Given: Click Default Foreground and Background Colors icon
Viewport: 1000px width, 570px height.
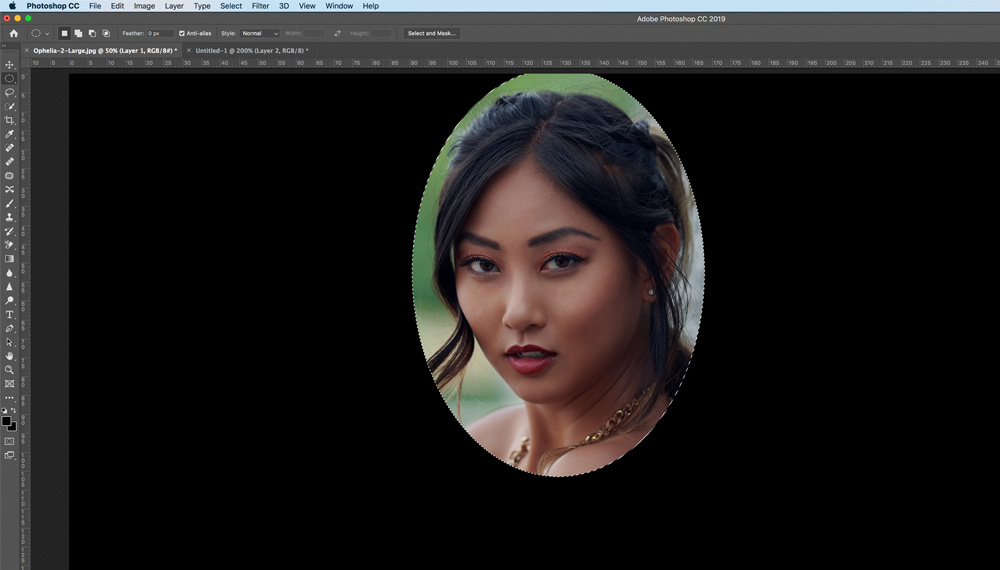Looking at the screenshot, I should coord(4,411).
